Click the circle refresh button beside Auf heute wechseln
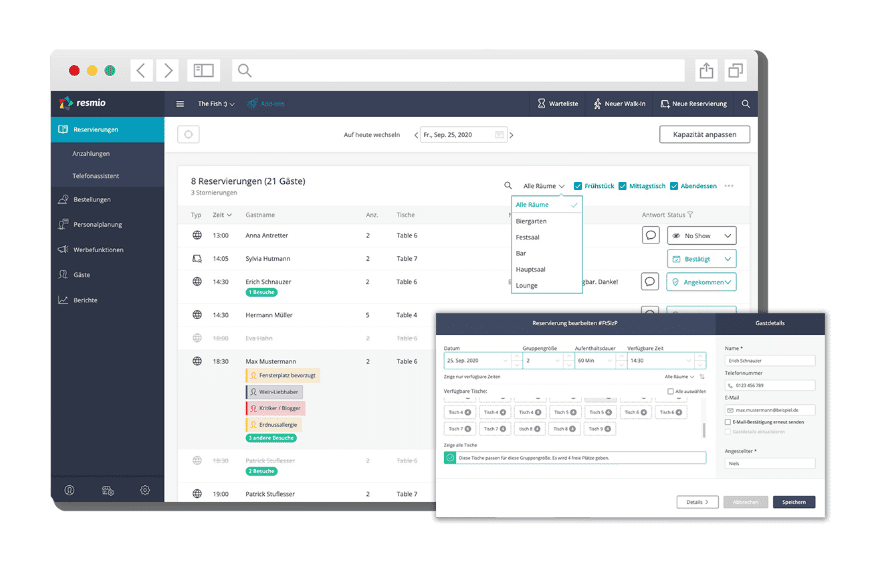The height and width of the screenshot is (583, 876). pos(188,135)
